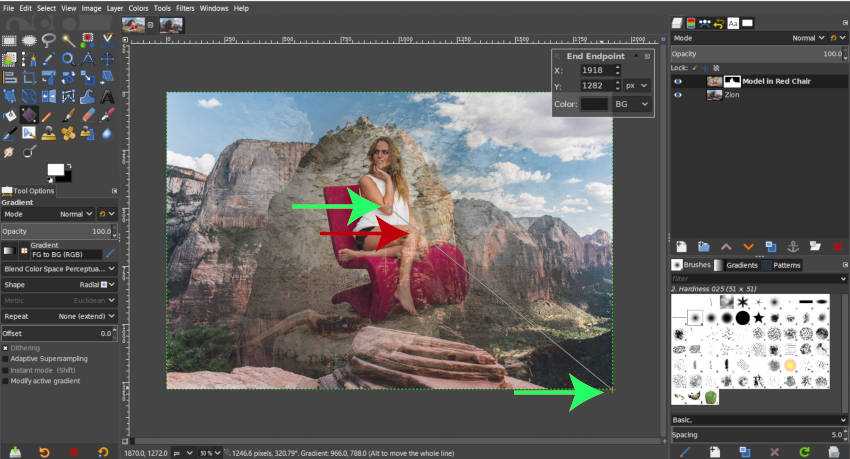Hide the Model in Red Chair layer
The height and width of the screenshot is (459, 850).
(x=678, y=81)
